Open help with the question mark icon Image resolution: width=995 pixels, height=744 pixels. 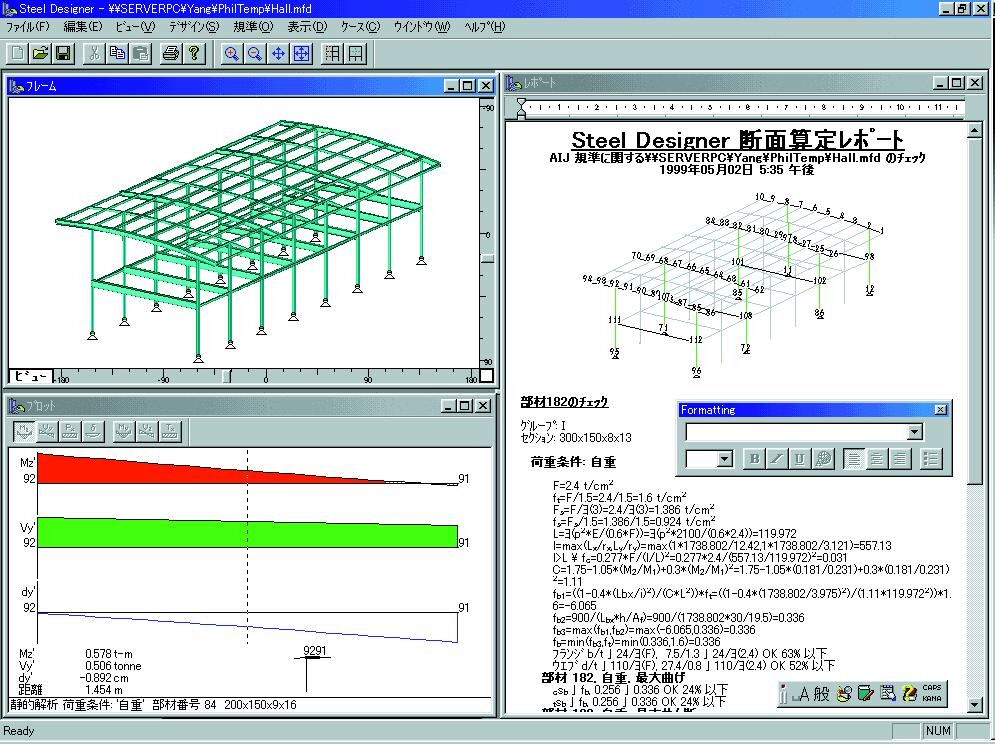pyautogui.click(x=194, y=53)
